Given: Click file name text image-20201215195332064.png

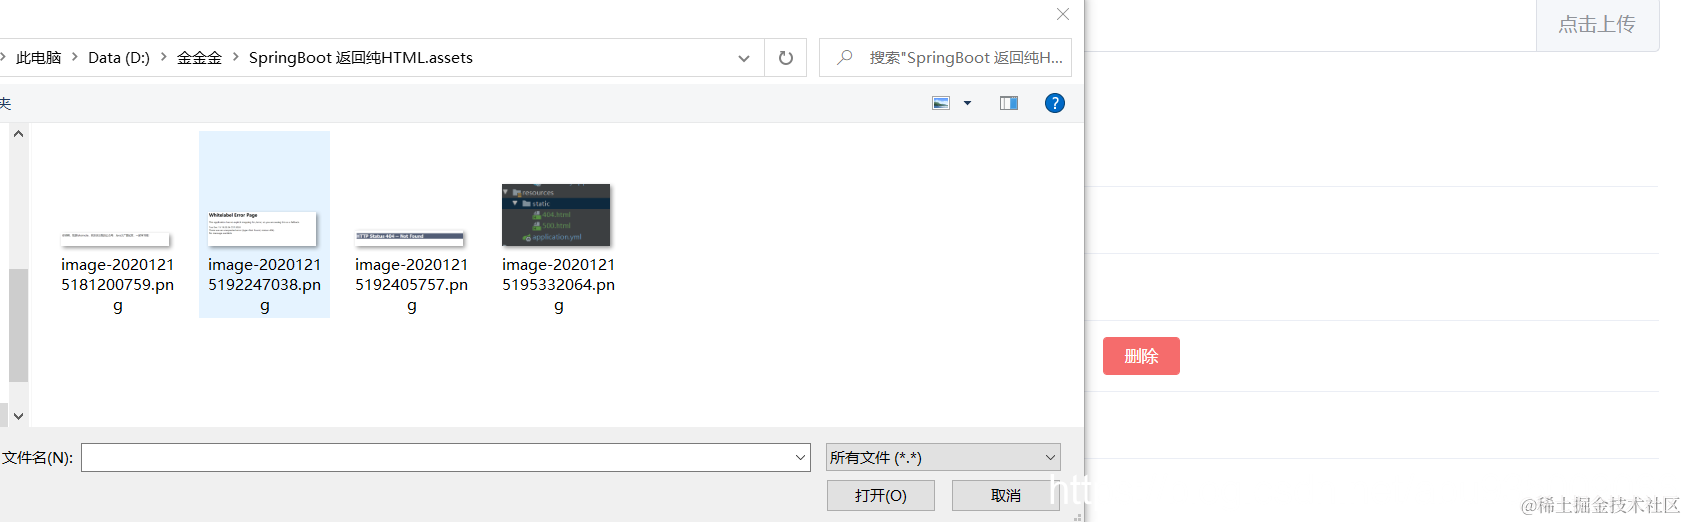Looking at the screenshot, I should tap(559, 285).
